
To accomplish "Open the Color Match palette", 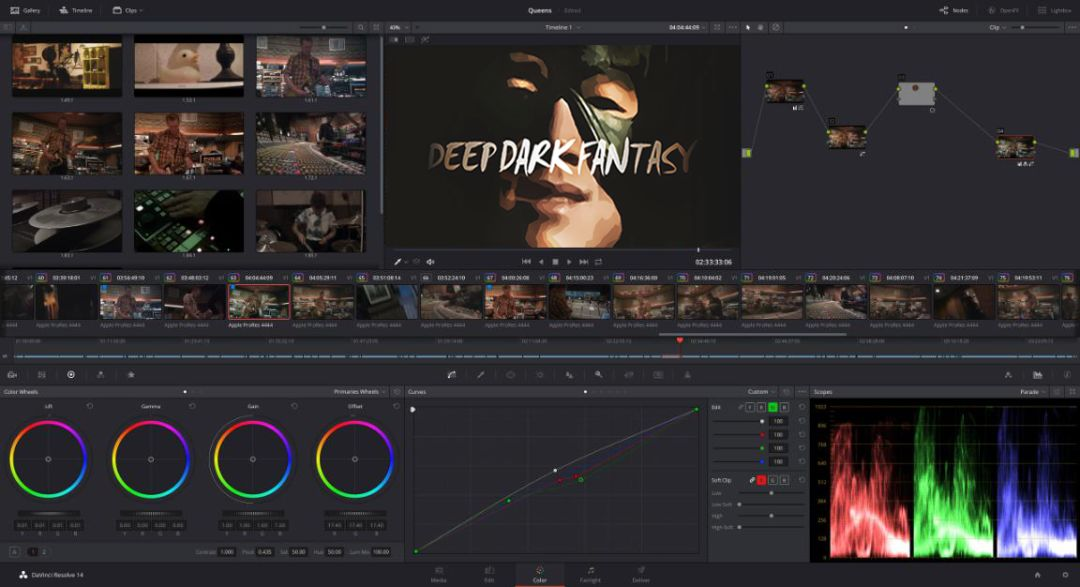I will [42, 375].
